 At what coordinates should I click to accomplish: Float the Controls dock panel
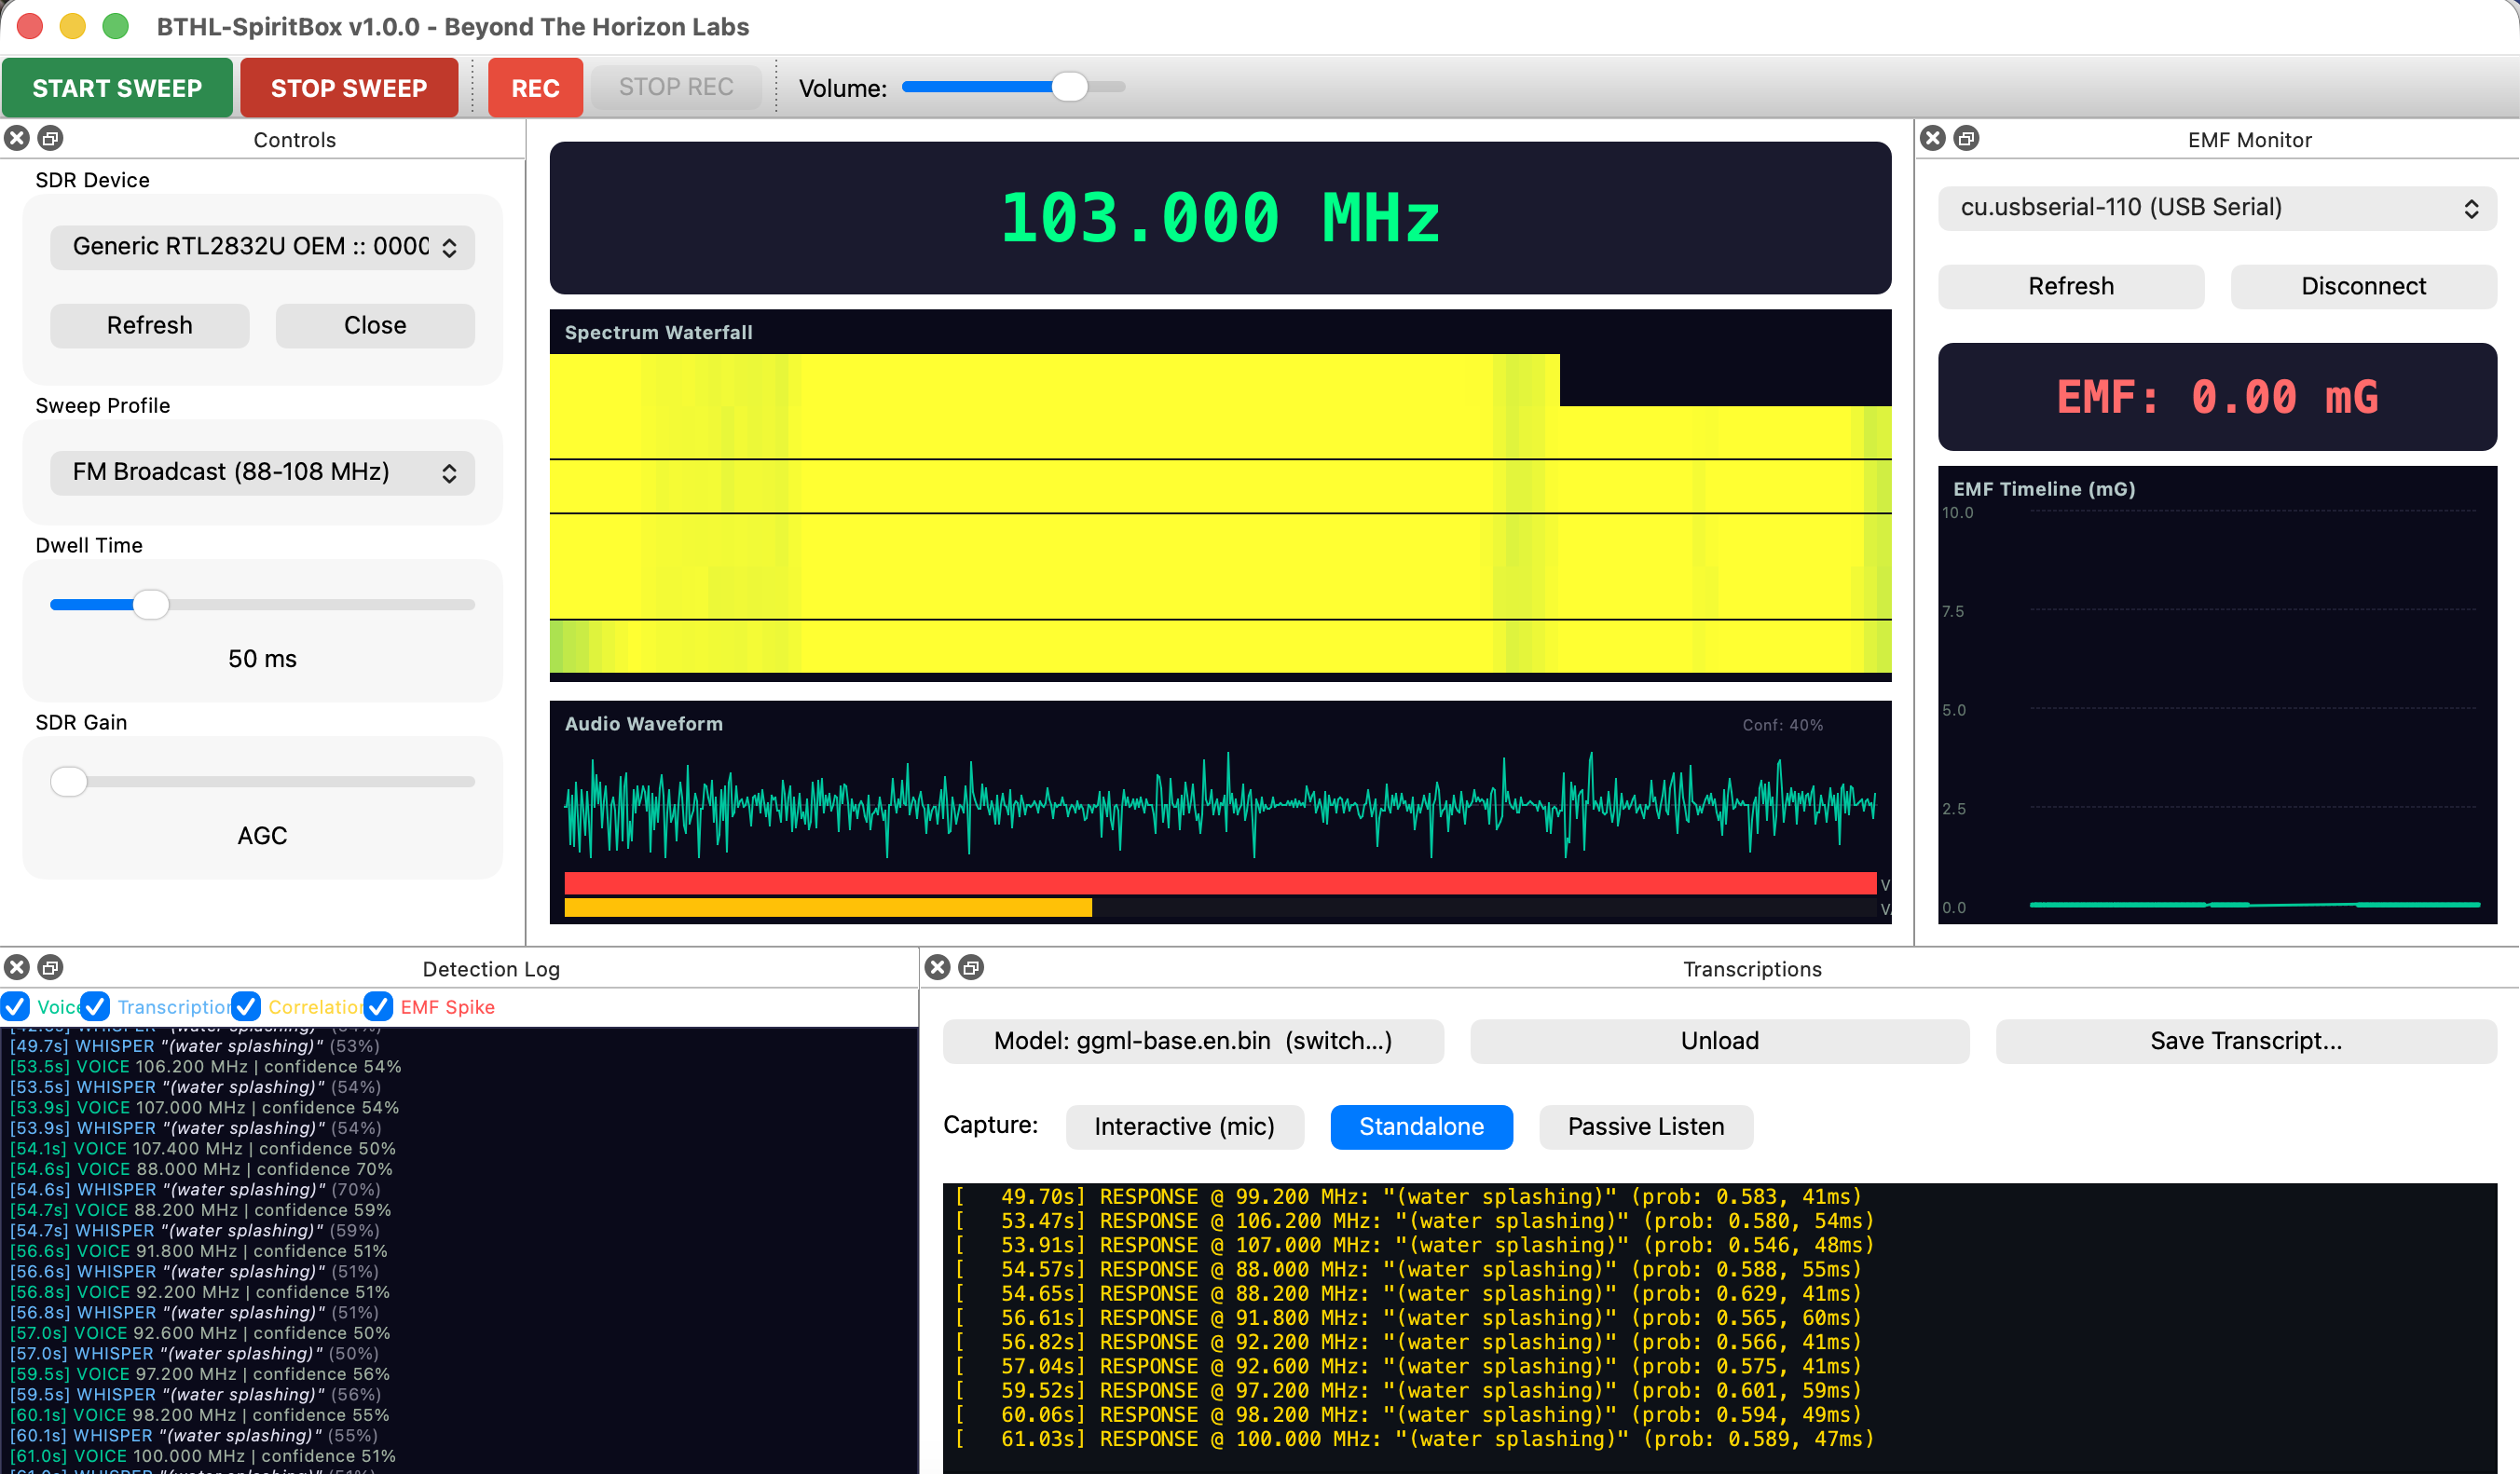tap(50, 138)
